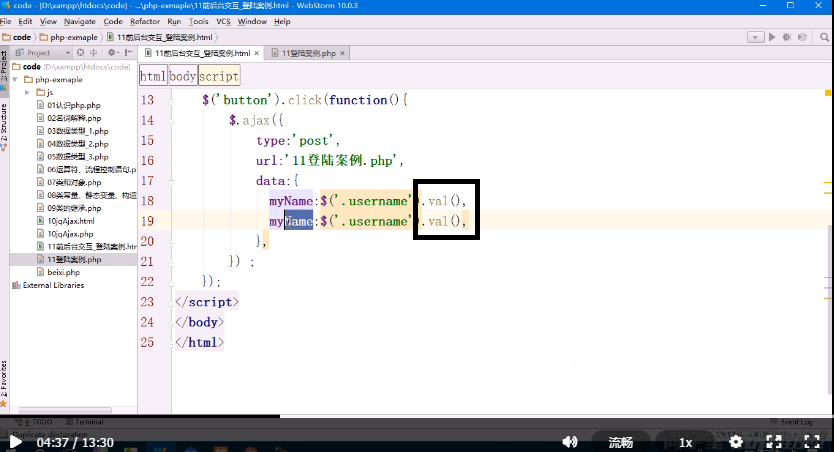Hide the Project tool window
This screenshot has height=452, width=834.
(128, 53)
